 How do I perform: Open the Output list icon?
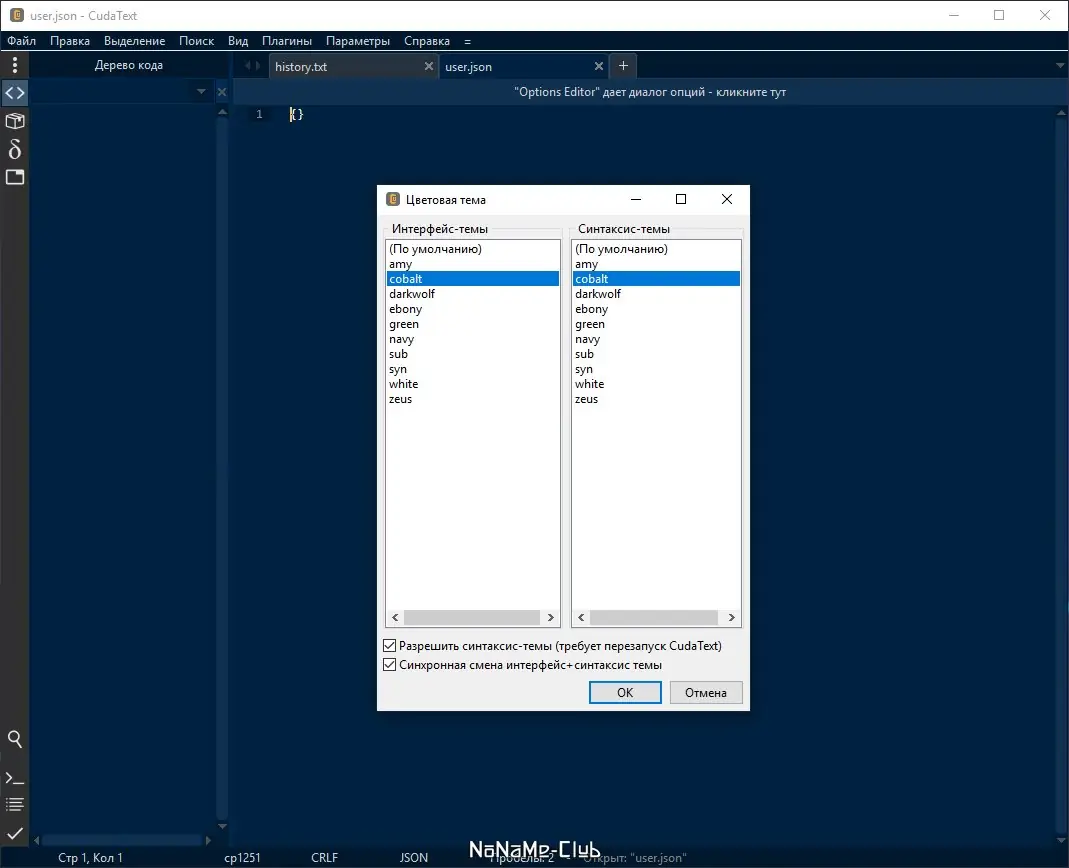pos(14,805)
